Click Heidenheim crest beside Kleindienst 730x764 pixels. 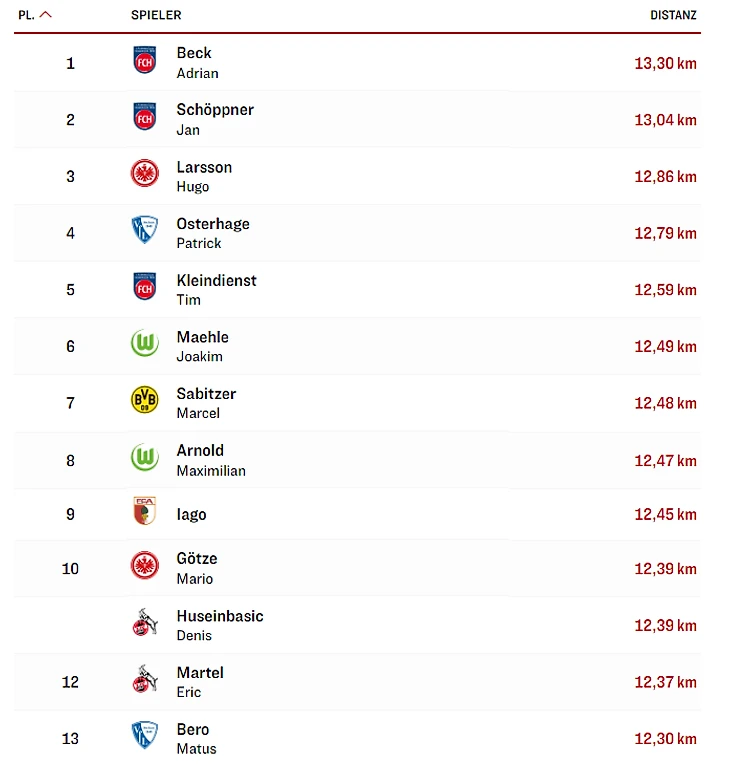tap(145, 289)
